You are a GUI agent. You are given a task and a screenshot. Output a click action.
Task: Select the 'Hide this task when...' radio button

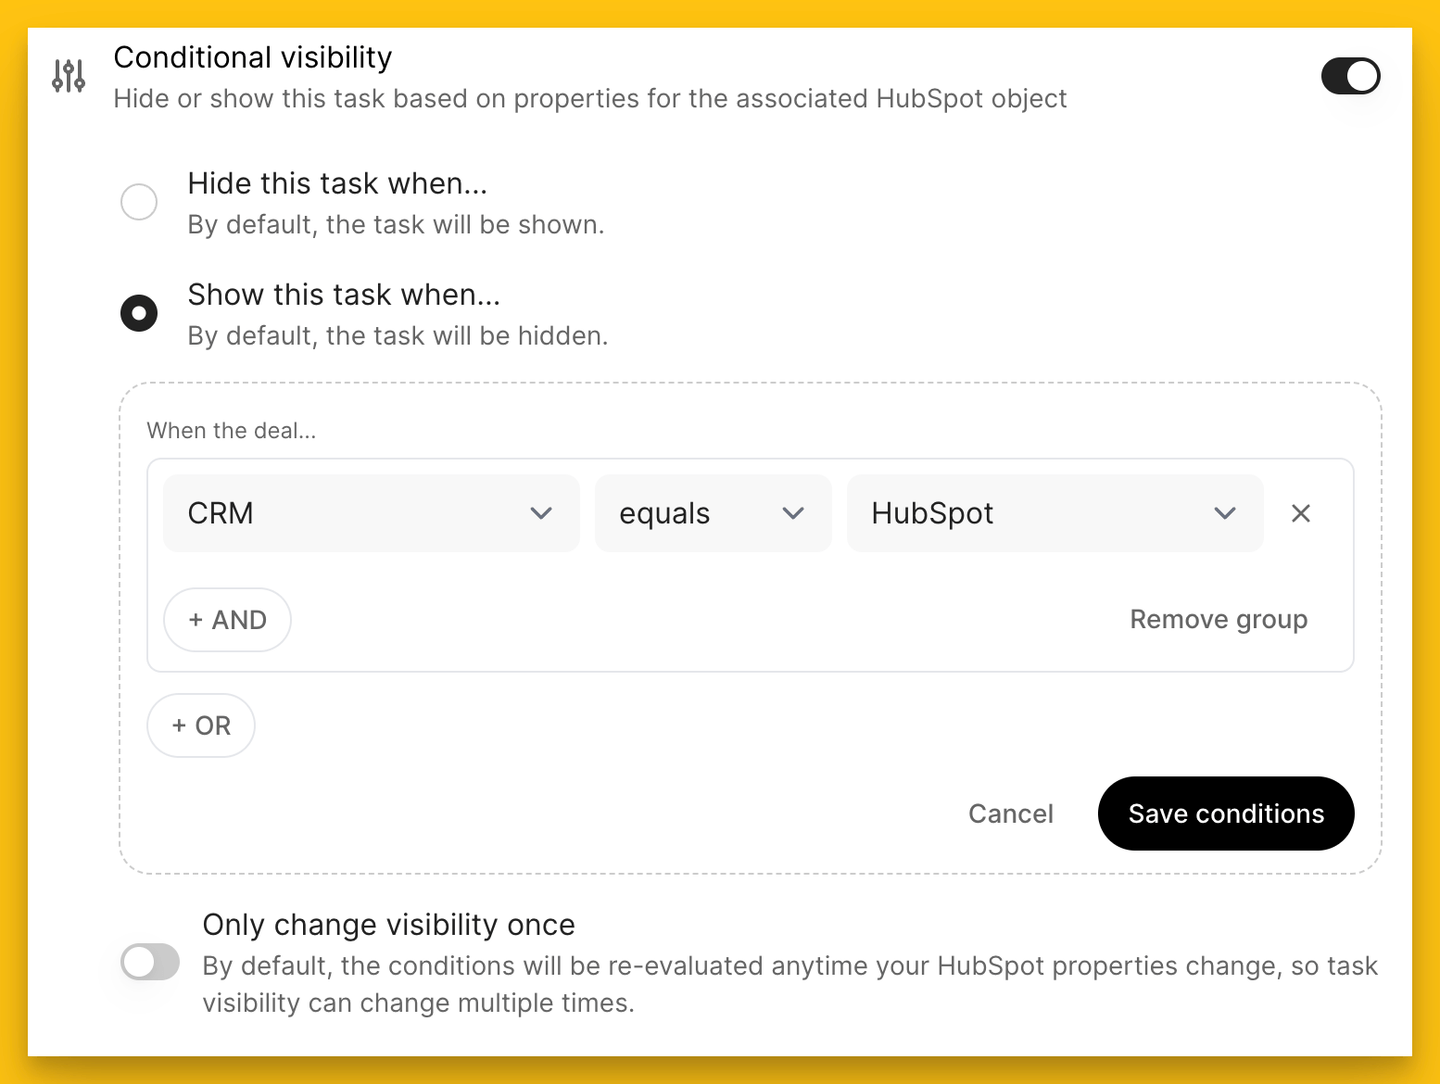point(139,202)
